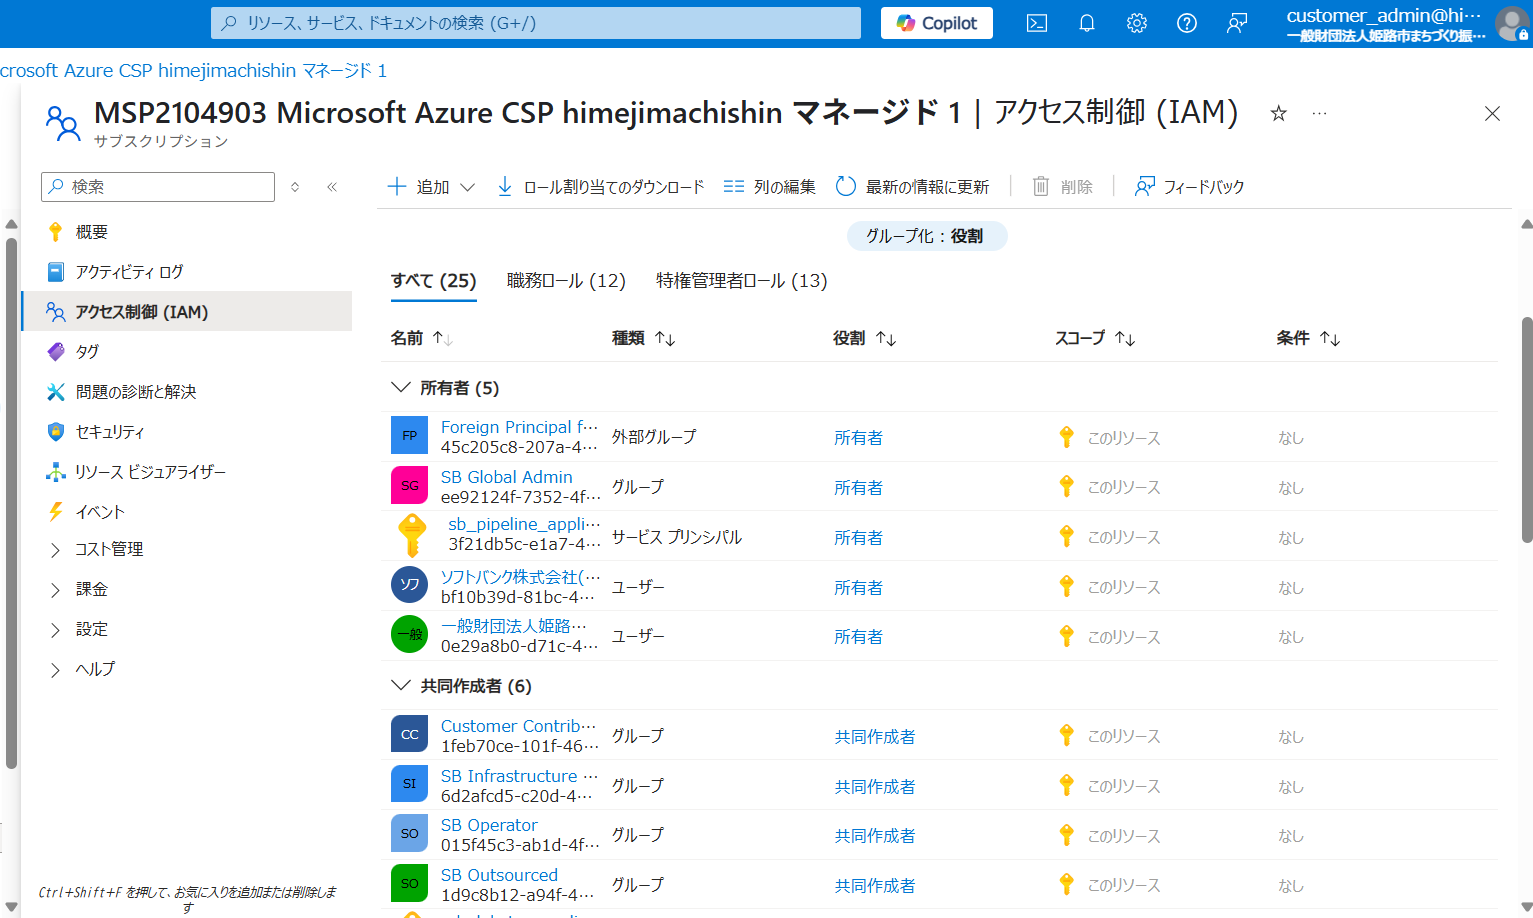This screenshot has width=1533, height=918.
Task: Open SB Operator group link
Action: click(x=489, y=825)
